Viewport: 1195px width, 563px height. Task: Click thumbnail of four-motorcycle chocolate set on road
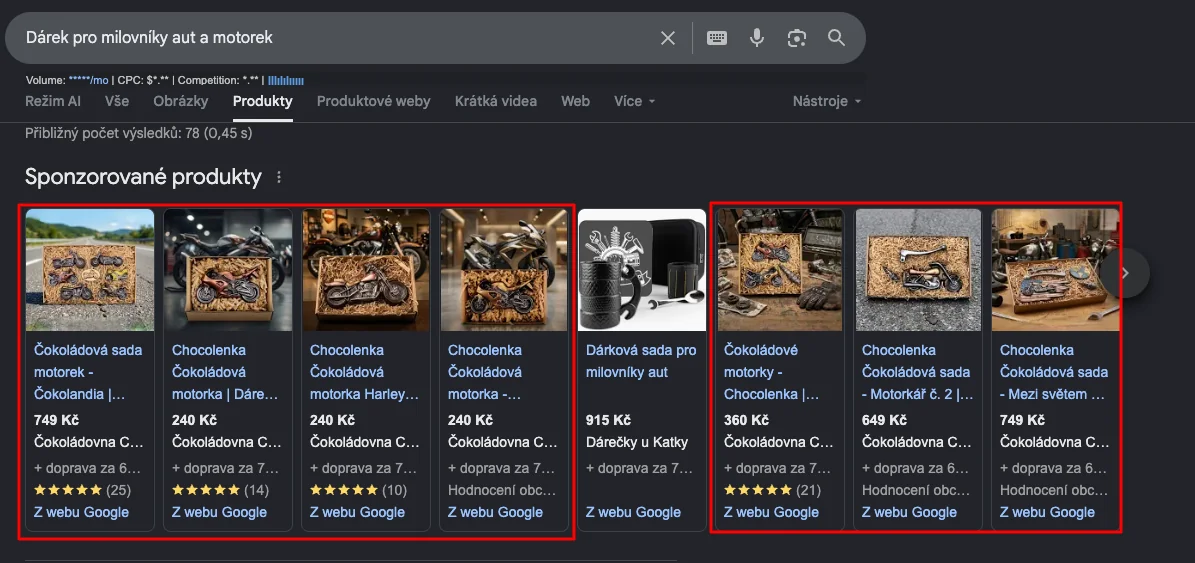point(90,270)
